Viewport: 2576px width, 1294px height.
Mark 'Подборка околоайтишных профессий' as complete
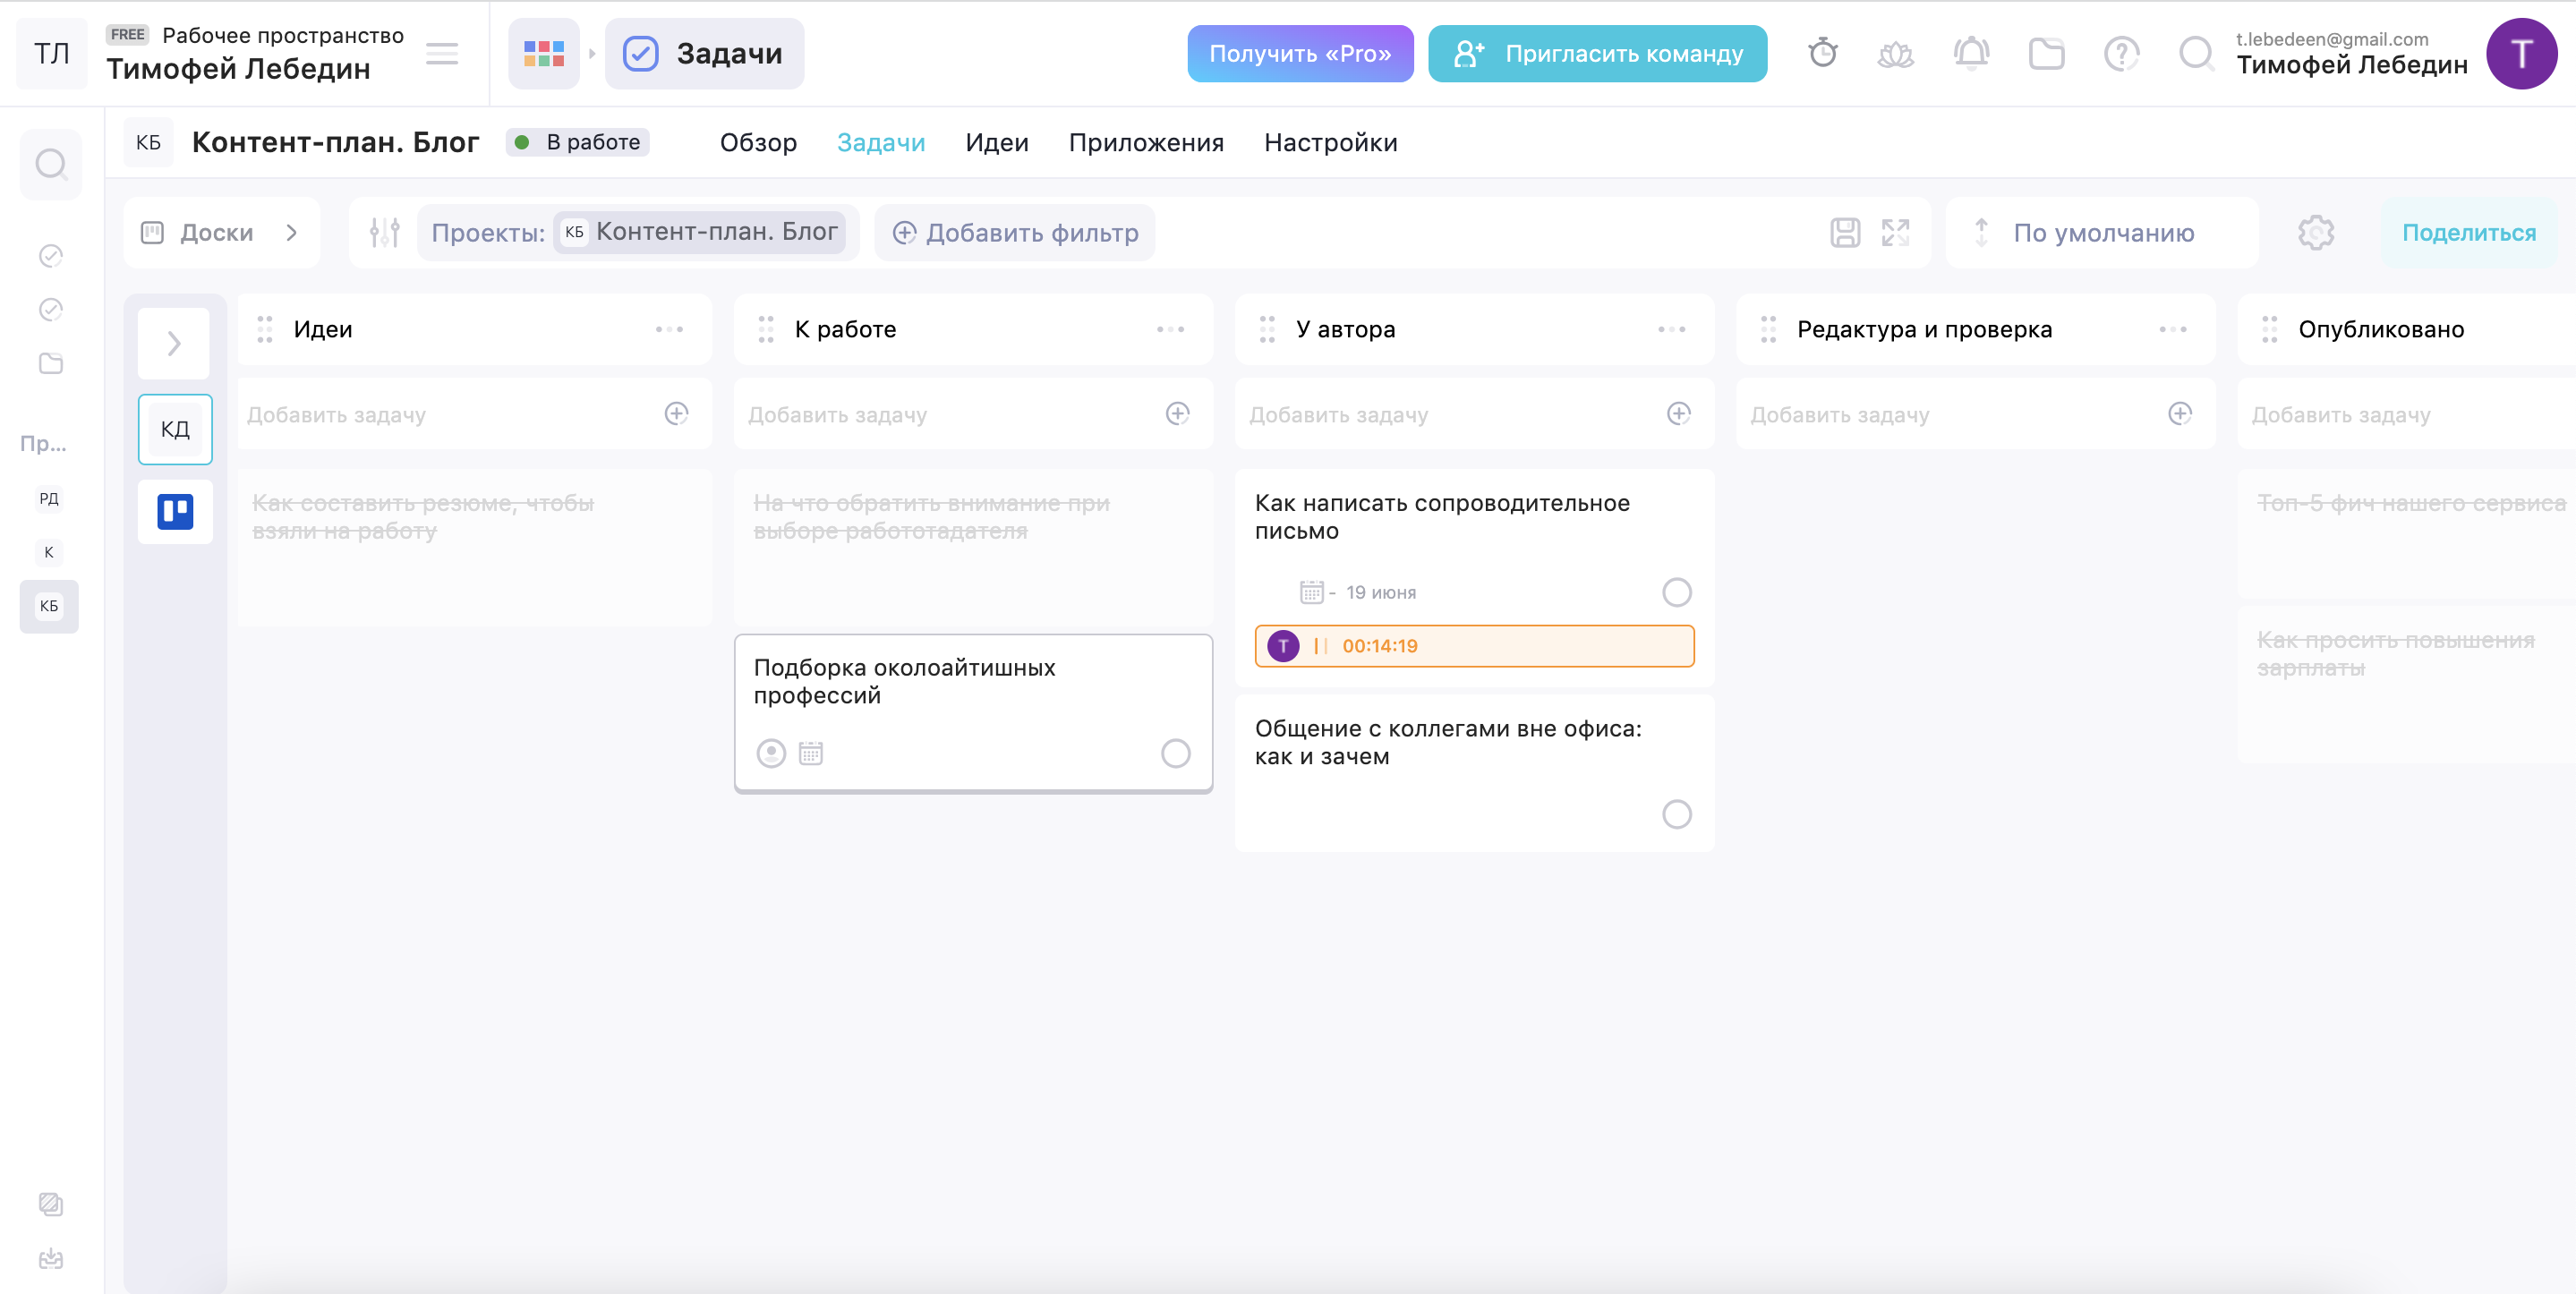pyautogui.click(x=1176, y=754)
